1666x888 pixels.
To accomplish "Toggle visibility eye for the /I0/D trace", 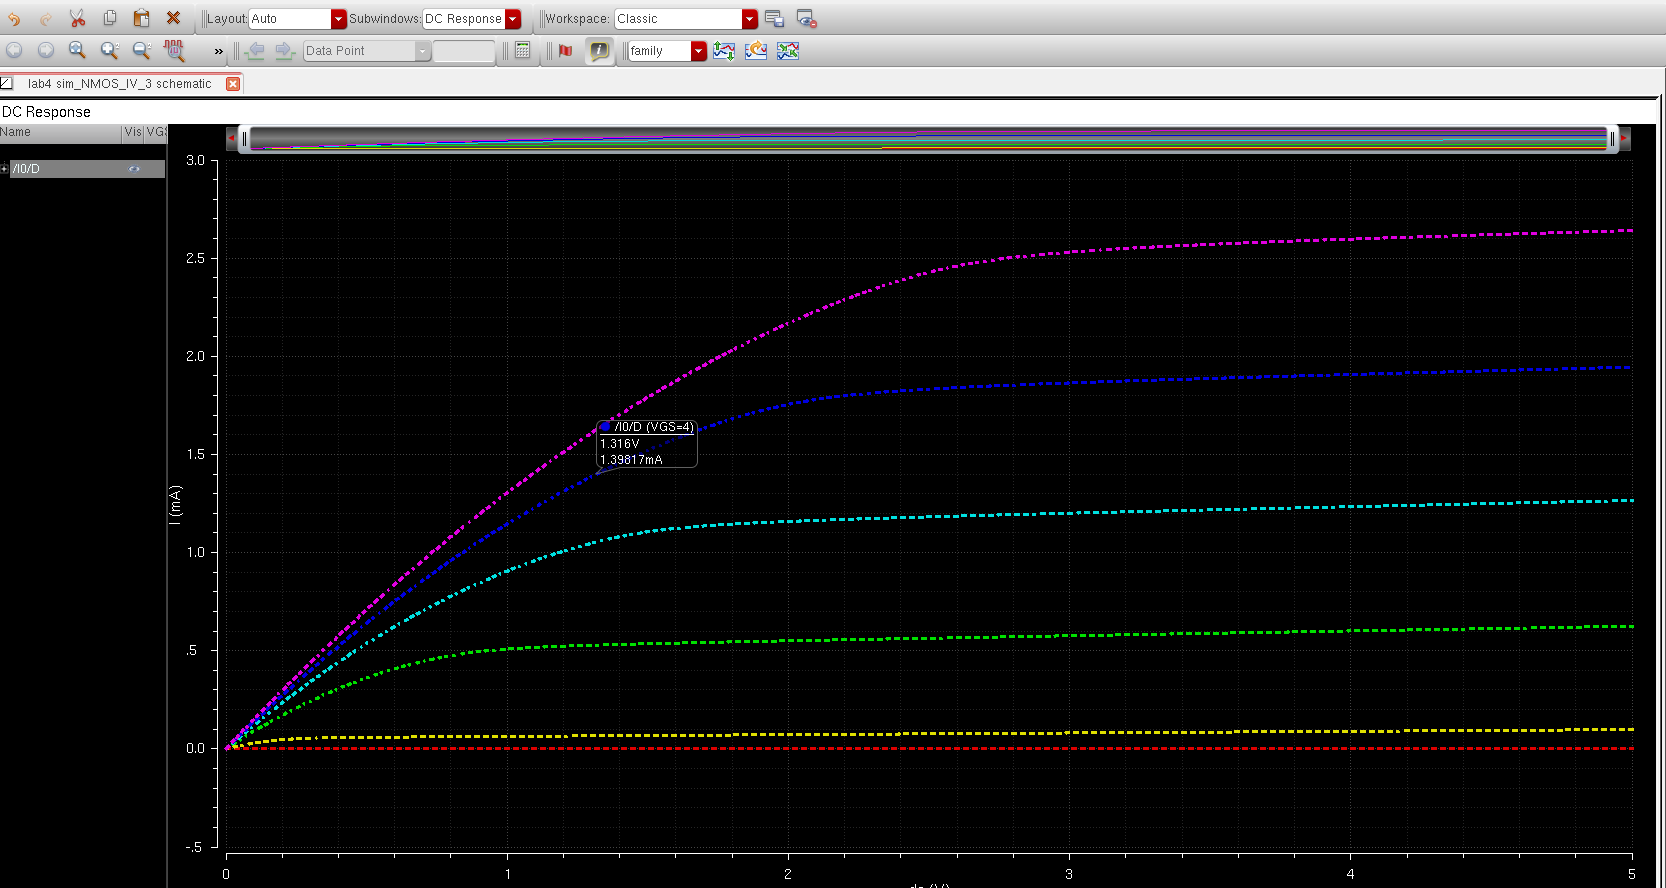I will (x=134, y=169).
